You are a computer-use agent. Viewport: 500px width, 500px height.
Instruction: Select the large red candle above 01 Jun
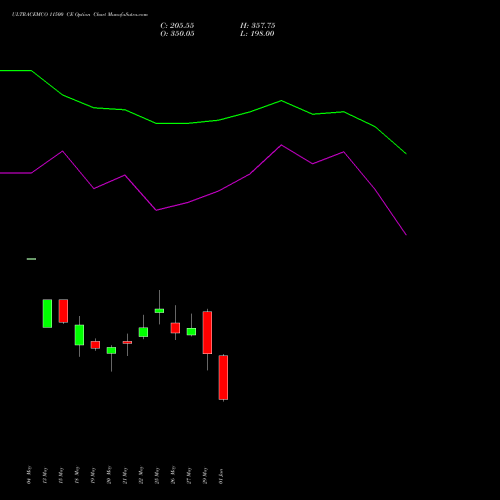pos(223,377)
